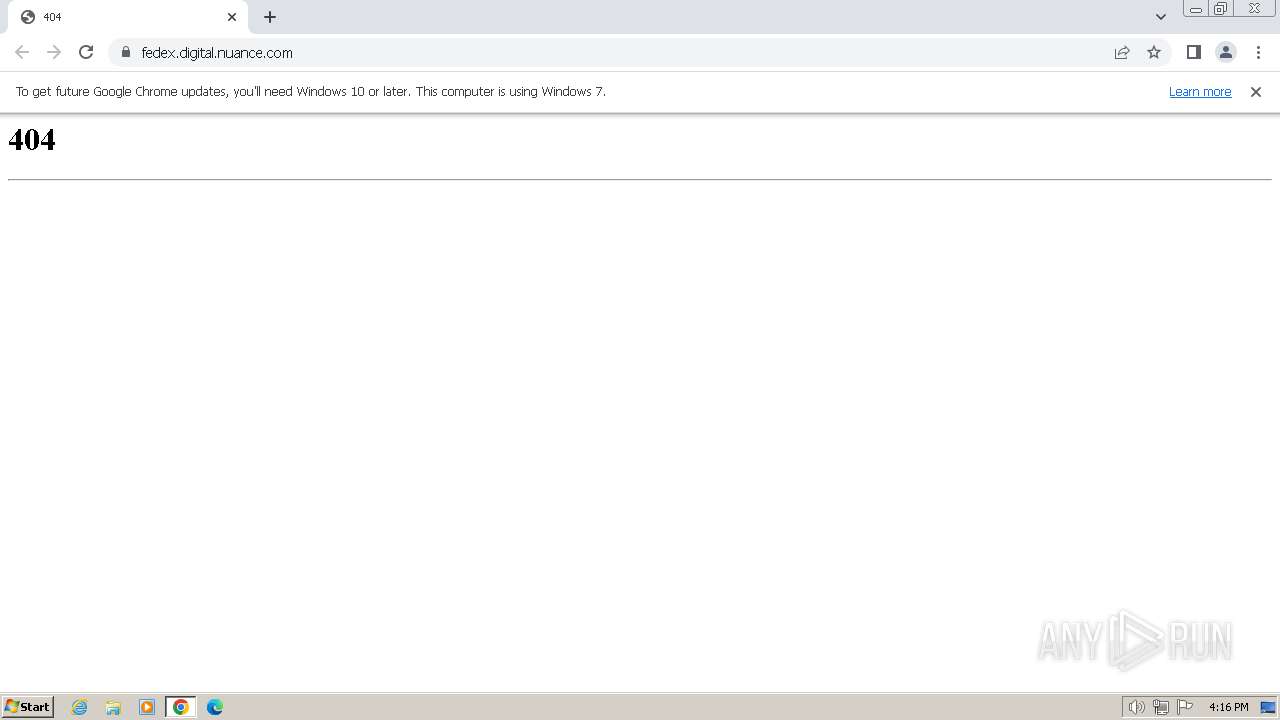Click the 404 heading text
The width and height of the screenshot is (1280, 720).
(32, 139)
